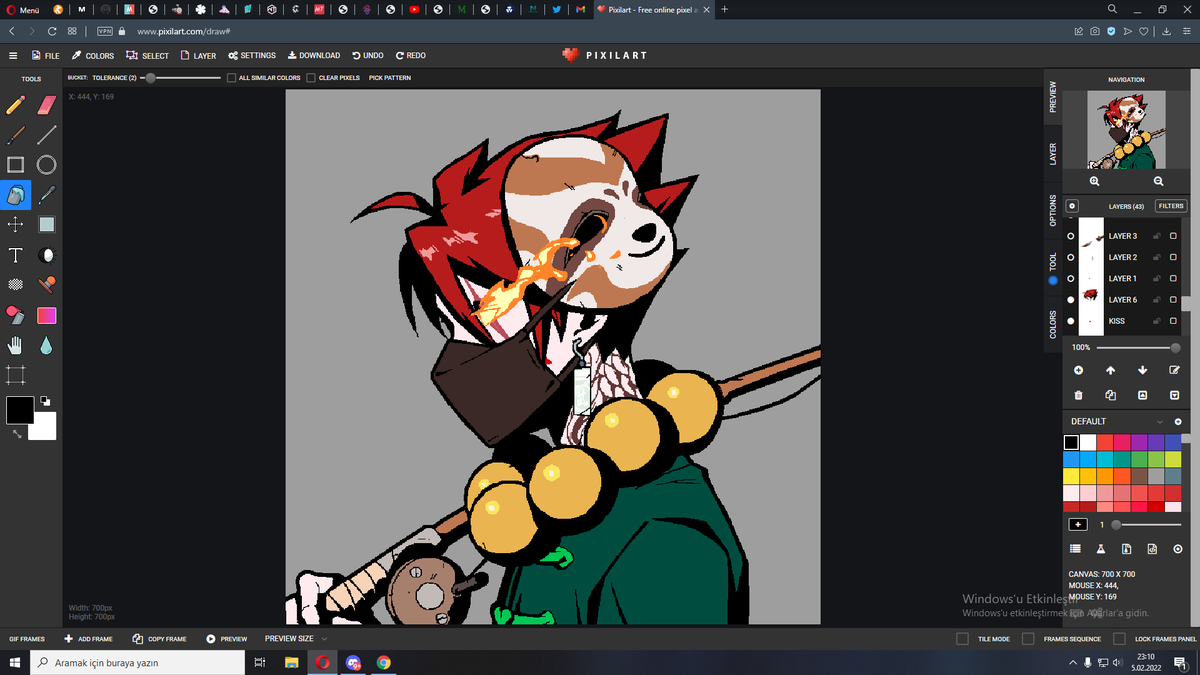Screen dimensions: 1200x675
Task: Open the Settings menu
Action: (252, 56)
